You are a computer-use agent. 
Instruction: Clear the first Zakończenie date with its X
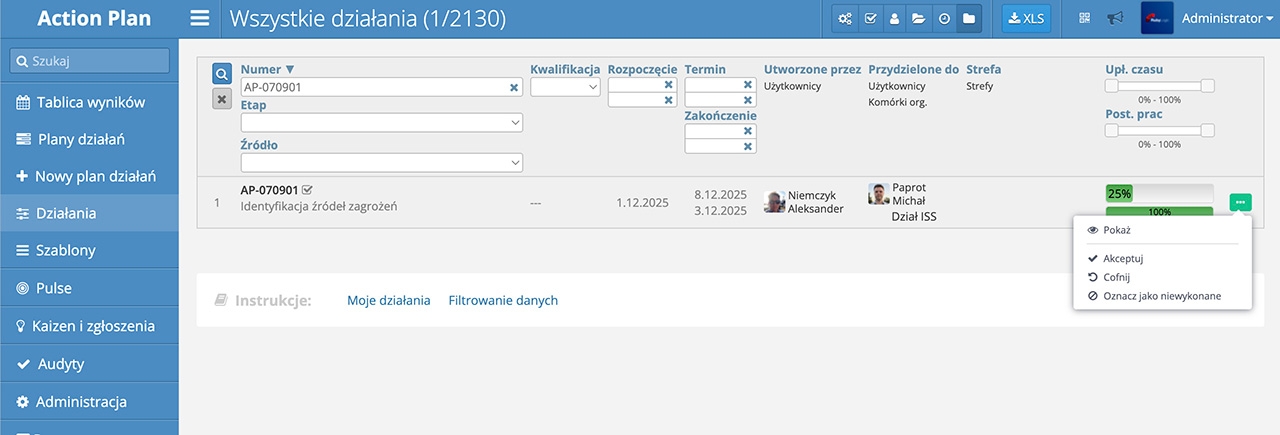(x=747, y=131)
